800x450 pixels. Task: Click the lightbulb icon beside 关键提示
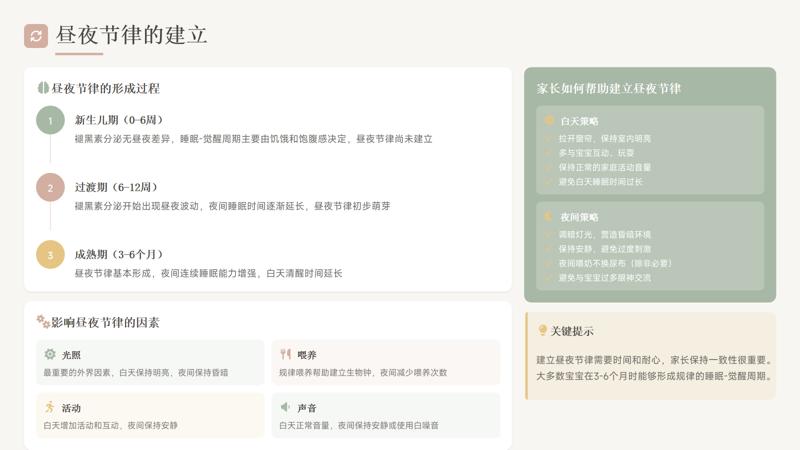pyautogui.click(x=543, y=330)
